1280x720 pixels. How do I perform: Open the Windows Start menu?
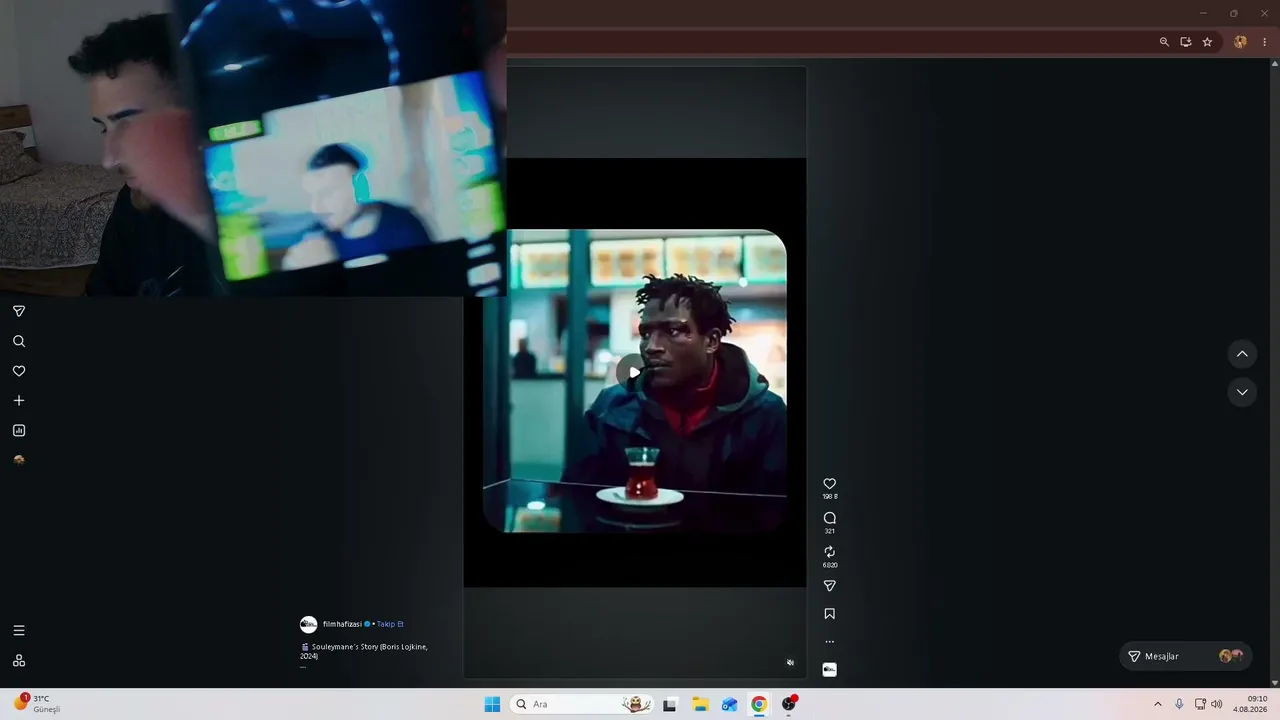coord(492,704)
